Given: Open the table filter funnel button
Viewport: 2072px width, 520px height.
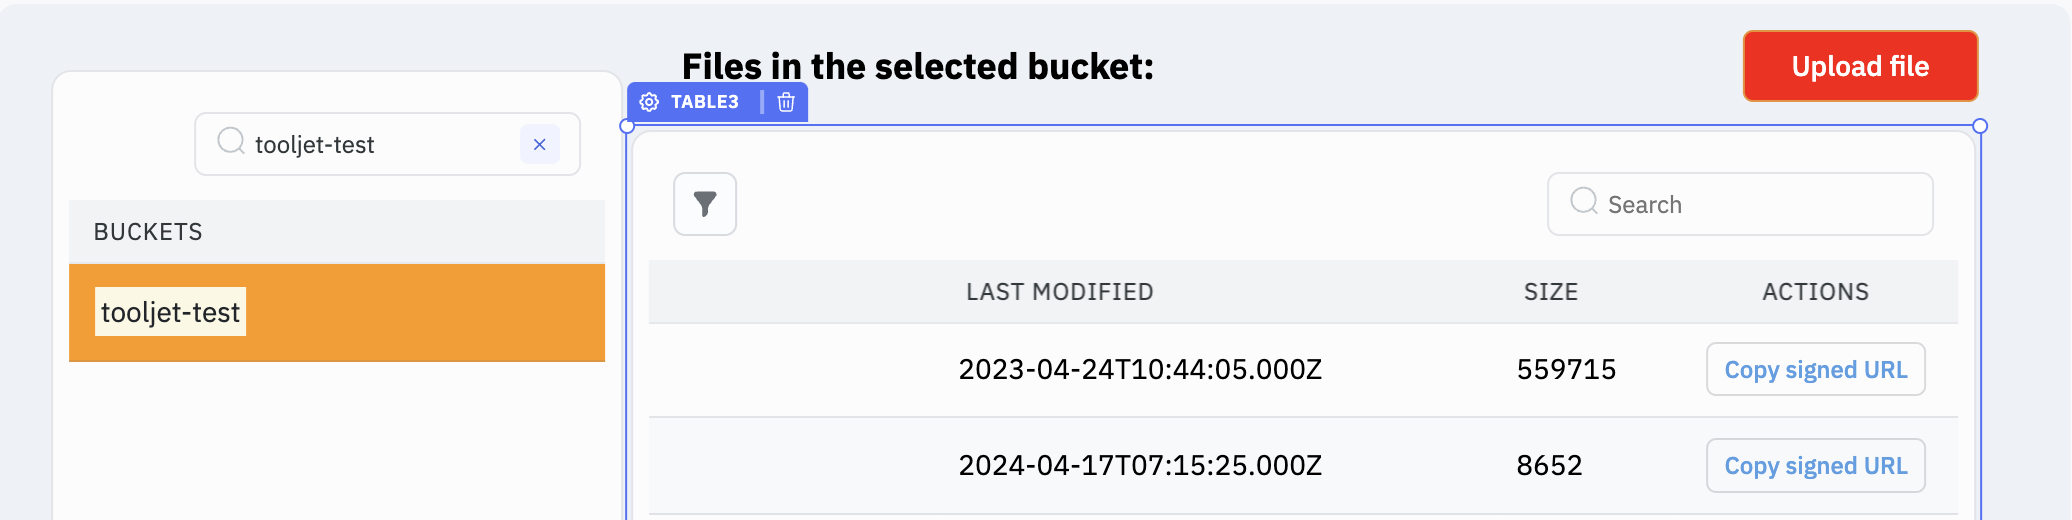Looking at the screenshot, I should tap(705, 204).
